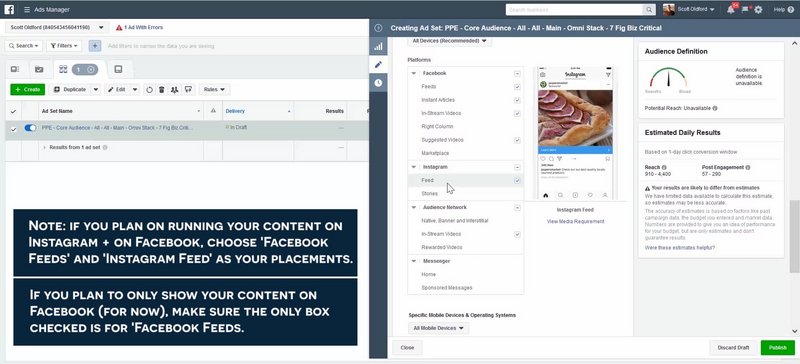Switch to the Account Overview tab

[15, 69]
